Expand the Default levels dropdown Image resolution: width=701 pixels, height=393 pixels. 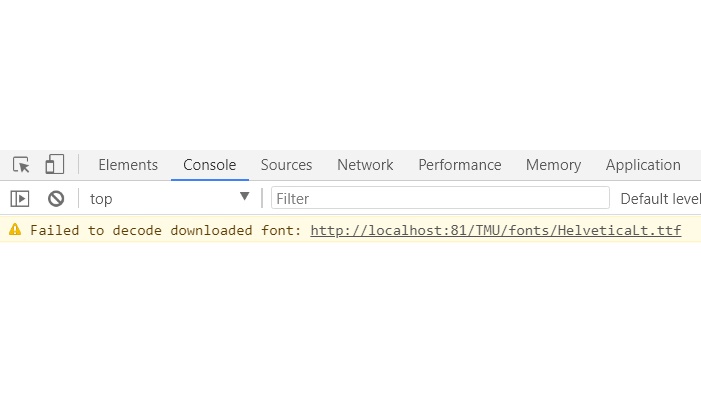point(660,199)
